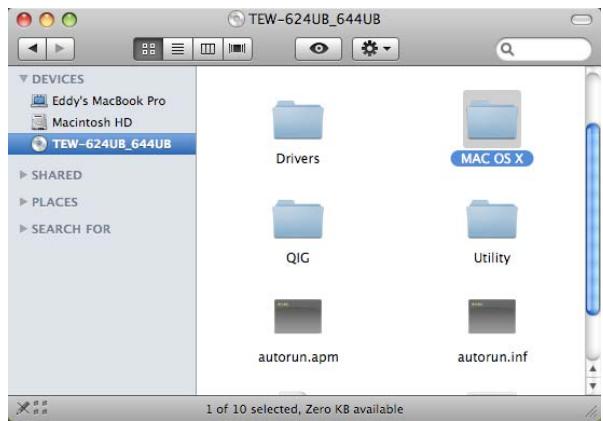Click the toolbar hide pill button

(581, 20)
